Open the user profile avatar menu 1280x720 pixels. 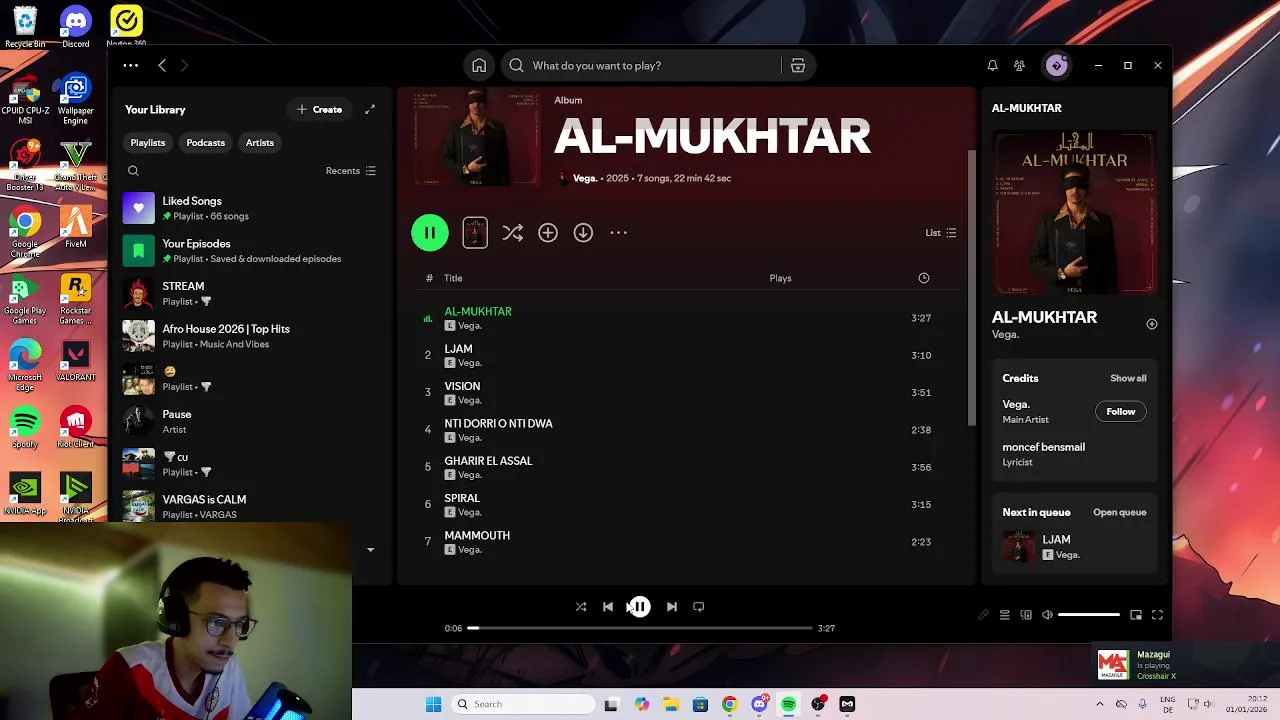click(1057, 65)
